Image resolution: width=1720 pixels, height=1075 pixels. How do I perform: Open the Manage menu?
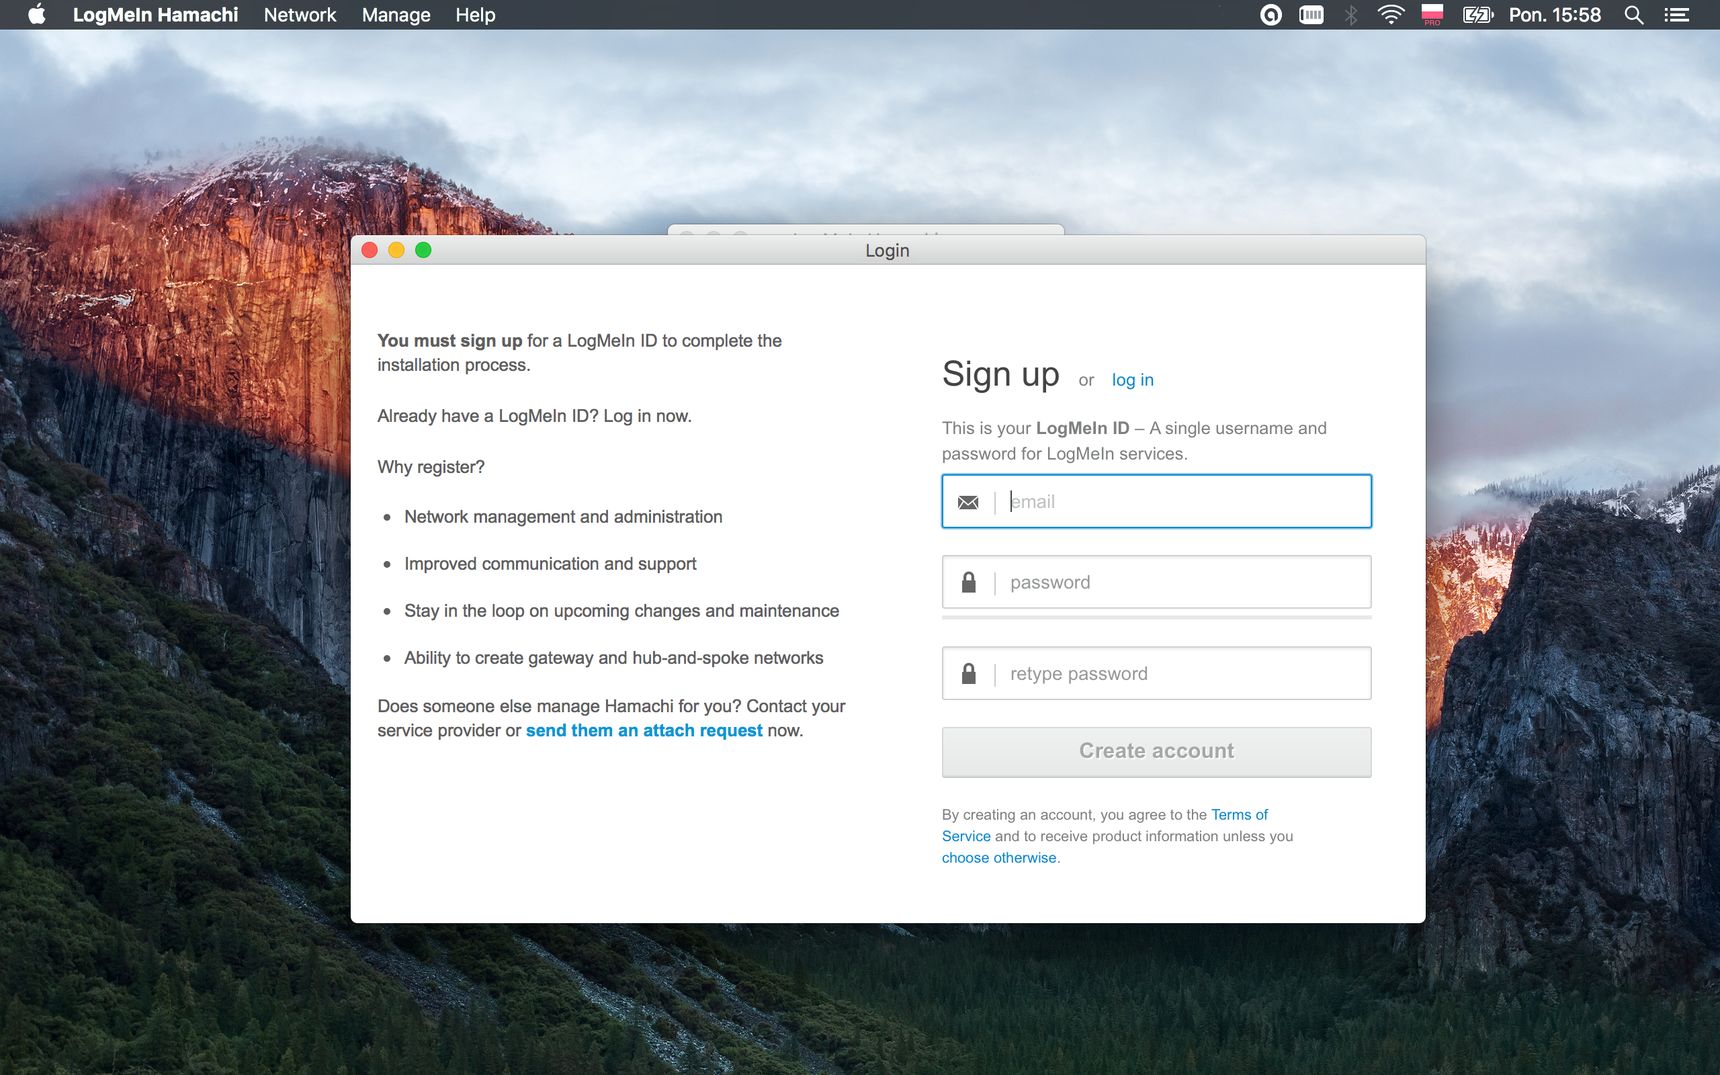pos(396,15)
